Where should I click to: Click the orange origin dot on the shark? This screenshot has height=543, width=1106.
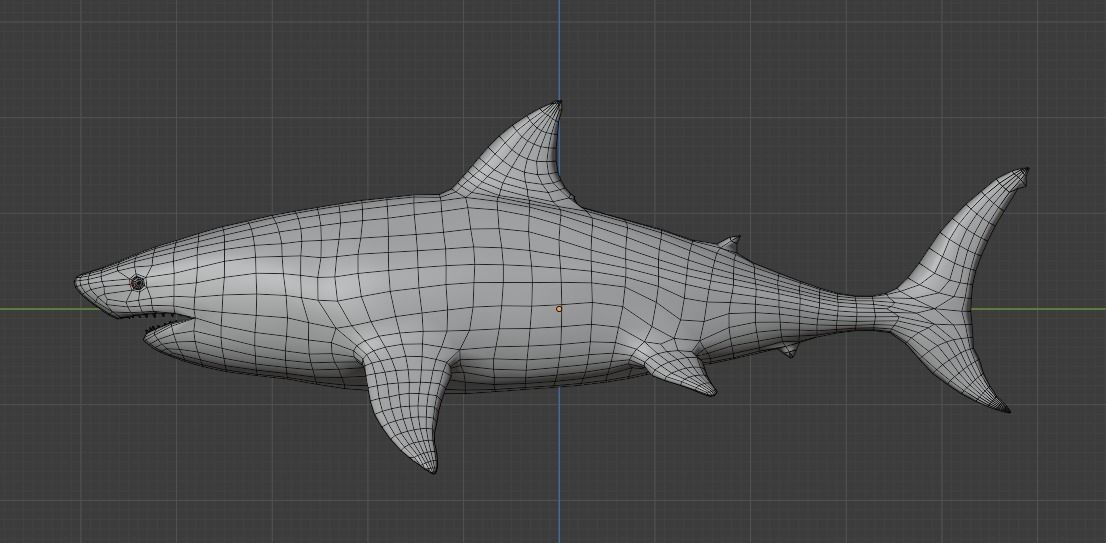tap(559, 309)
